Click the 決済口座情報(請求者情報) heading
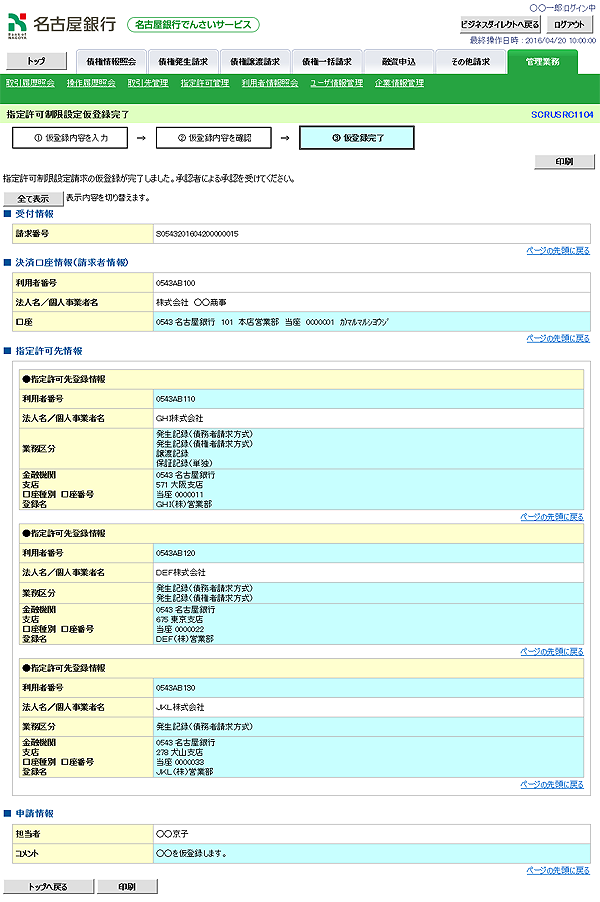This screenshot has width=600, height=902. 72,262
